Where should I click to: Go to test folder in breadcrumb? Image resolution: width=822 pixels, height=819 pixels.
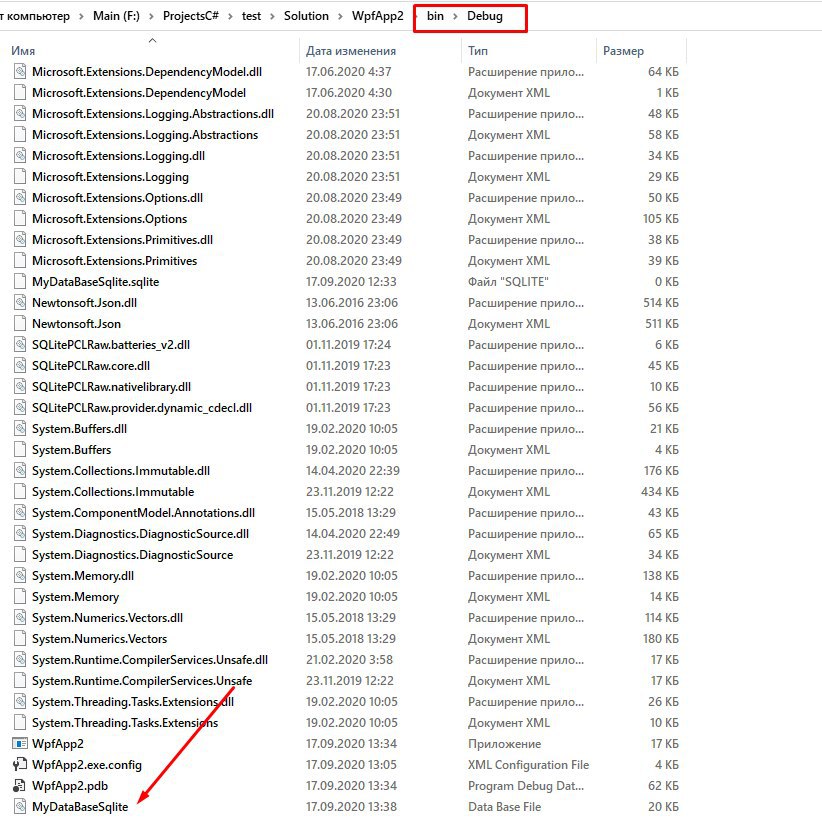click(x=251, y=16)
